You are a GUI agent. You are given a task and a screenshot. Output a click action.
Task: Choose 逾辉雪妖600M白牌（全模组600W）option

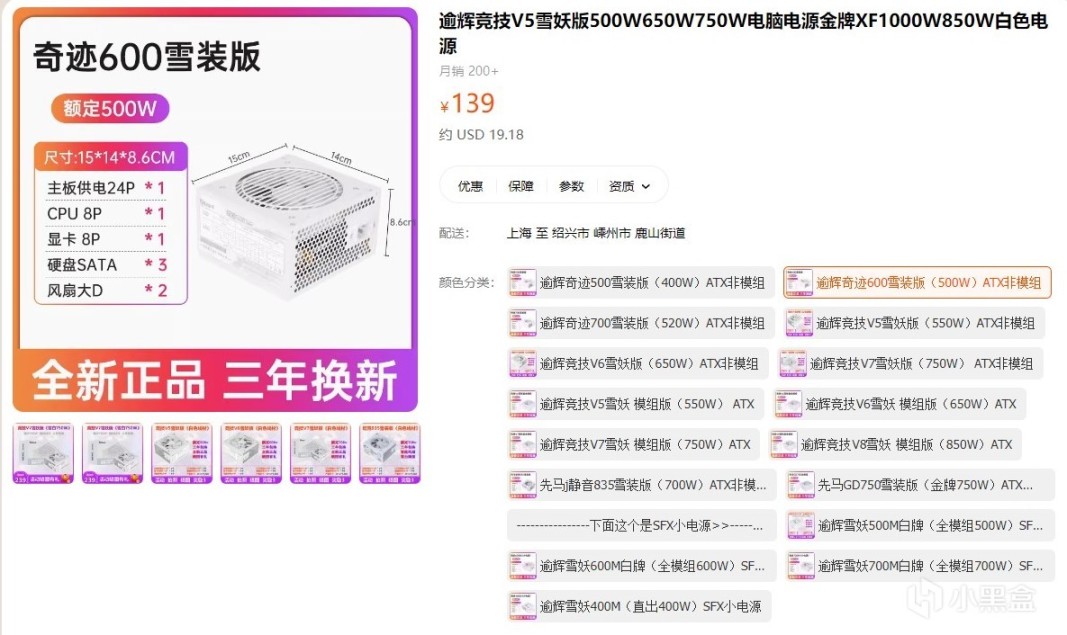click(x=641, y=566)
